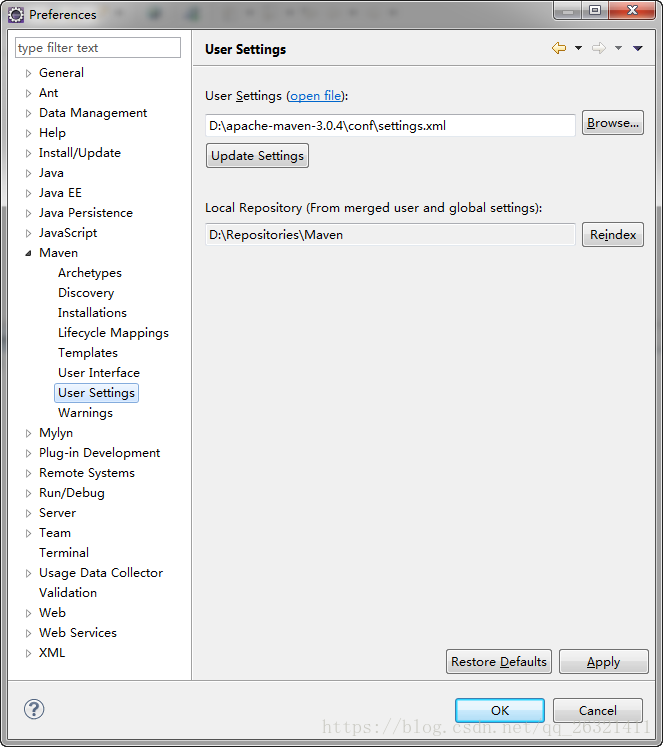Click the Browse... button
Image resolution: width=663 pixels, height=747 pixels.
click(613, 123)
